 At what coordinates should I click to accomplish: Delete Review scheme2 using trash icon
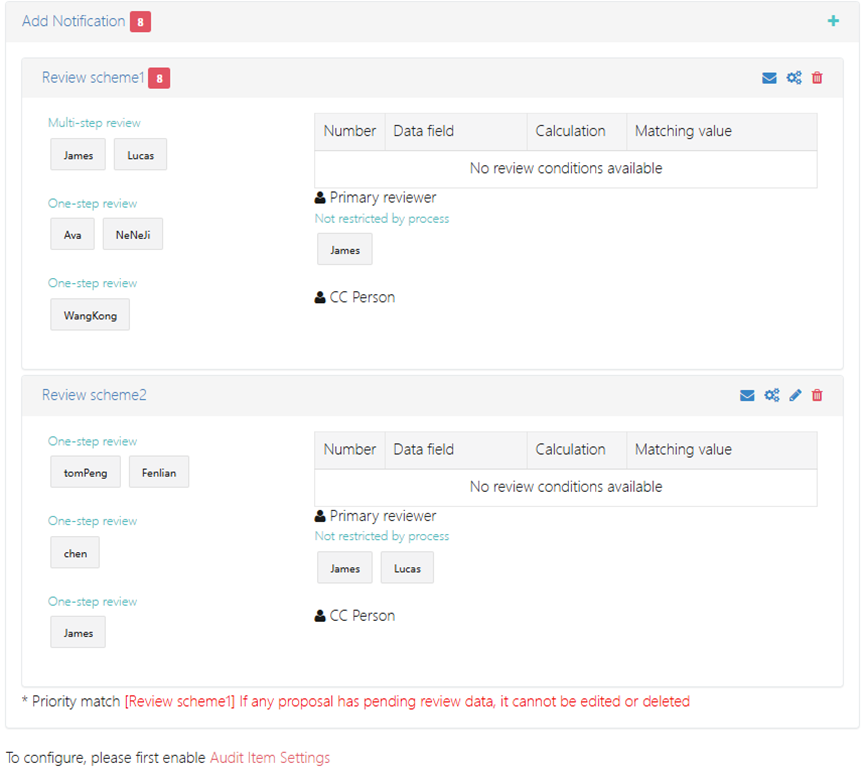(x=817, y=395)
